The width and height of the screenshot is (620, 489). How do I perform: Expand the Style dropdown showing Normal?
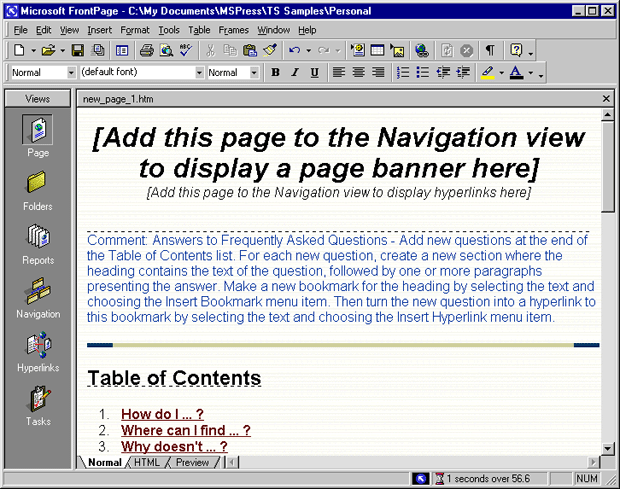(71, 73)
